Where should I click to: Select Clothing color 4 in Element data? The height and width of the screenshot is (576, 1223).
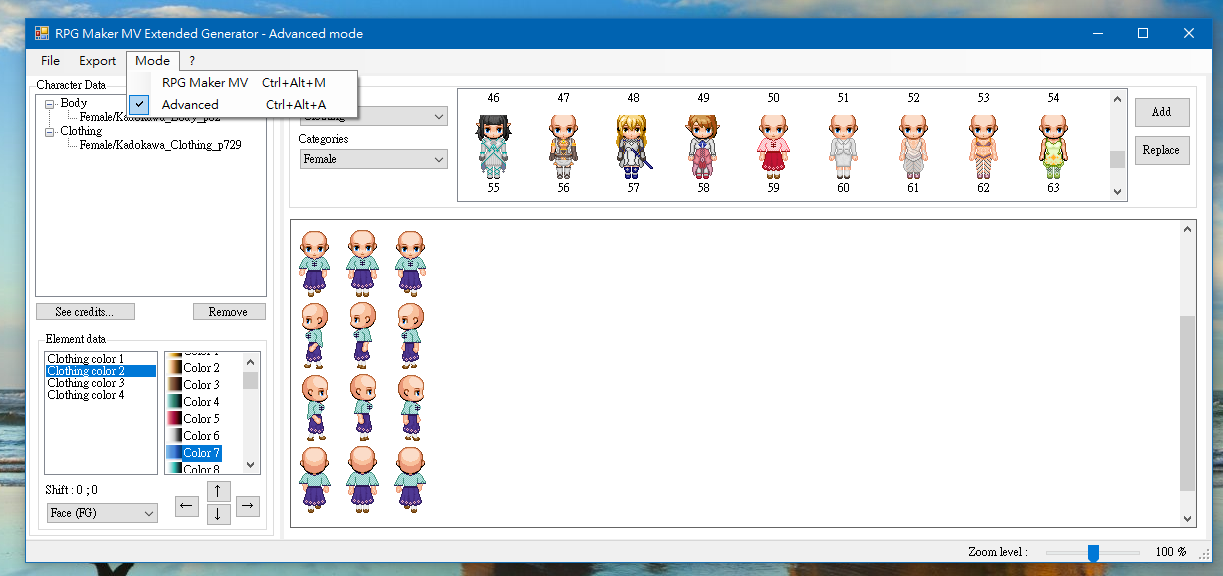pyautogui.click(x=101, y=395)
